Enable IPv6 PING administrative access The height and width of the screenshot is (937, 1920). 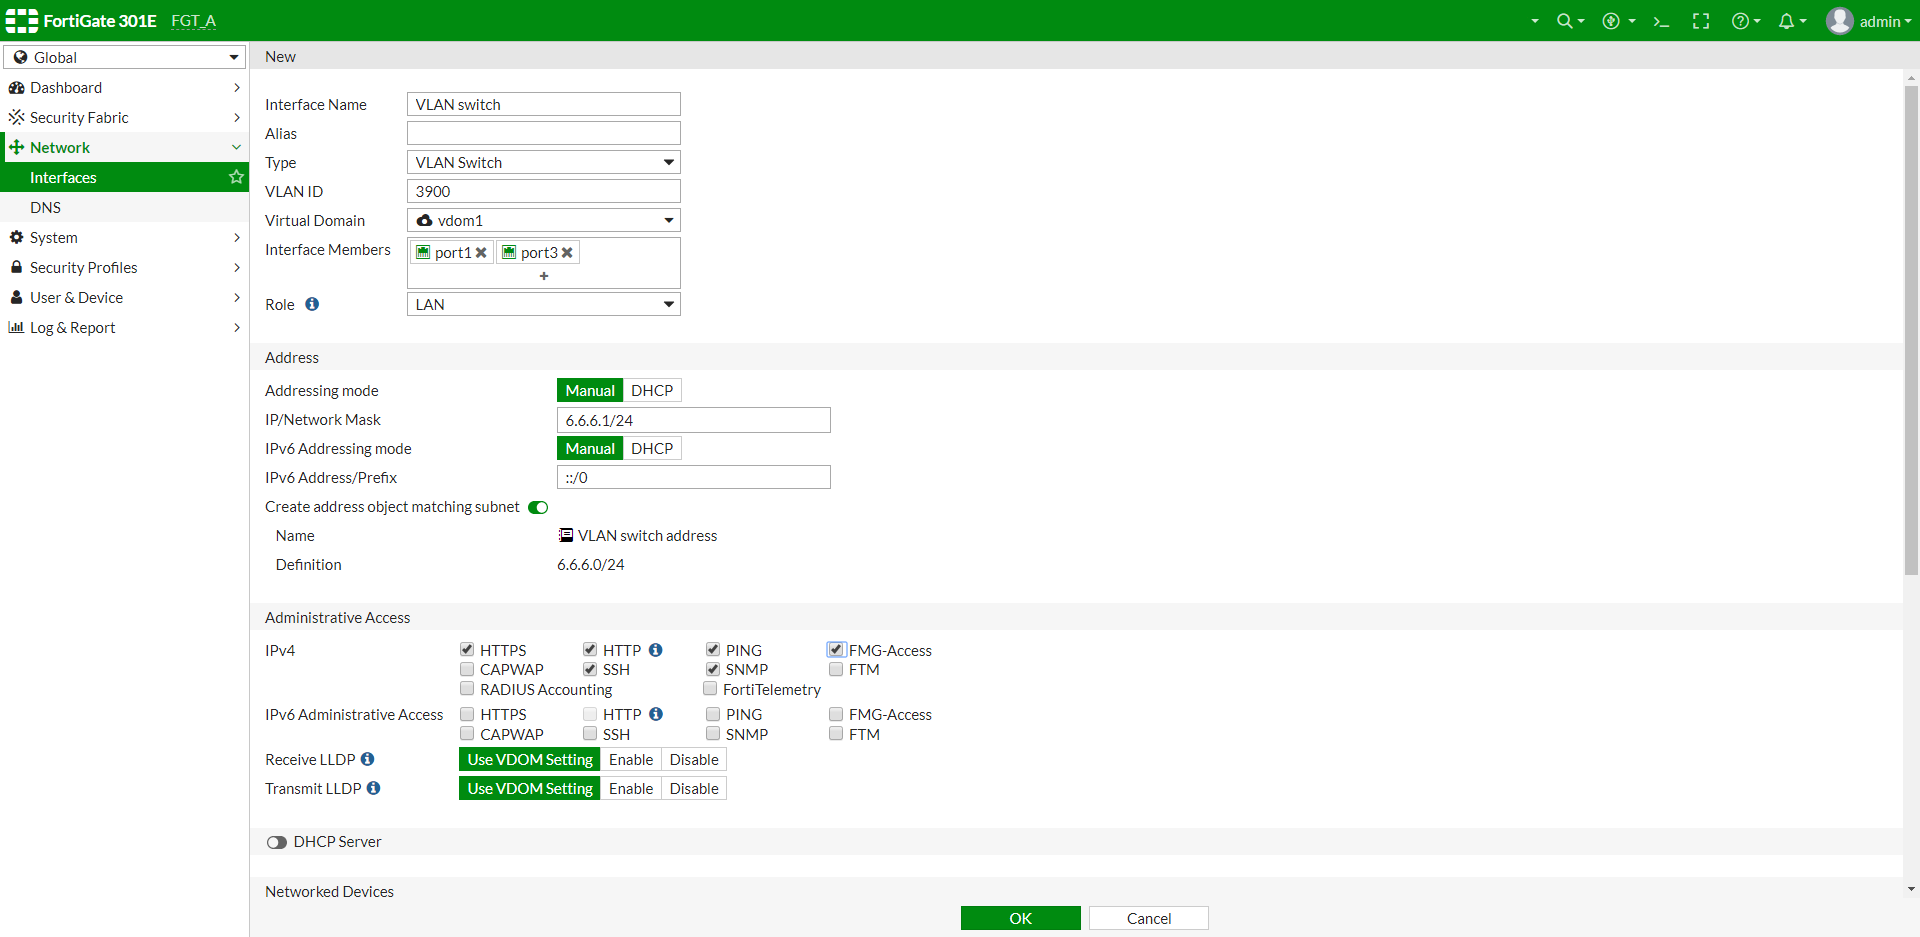click(712, 714)
